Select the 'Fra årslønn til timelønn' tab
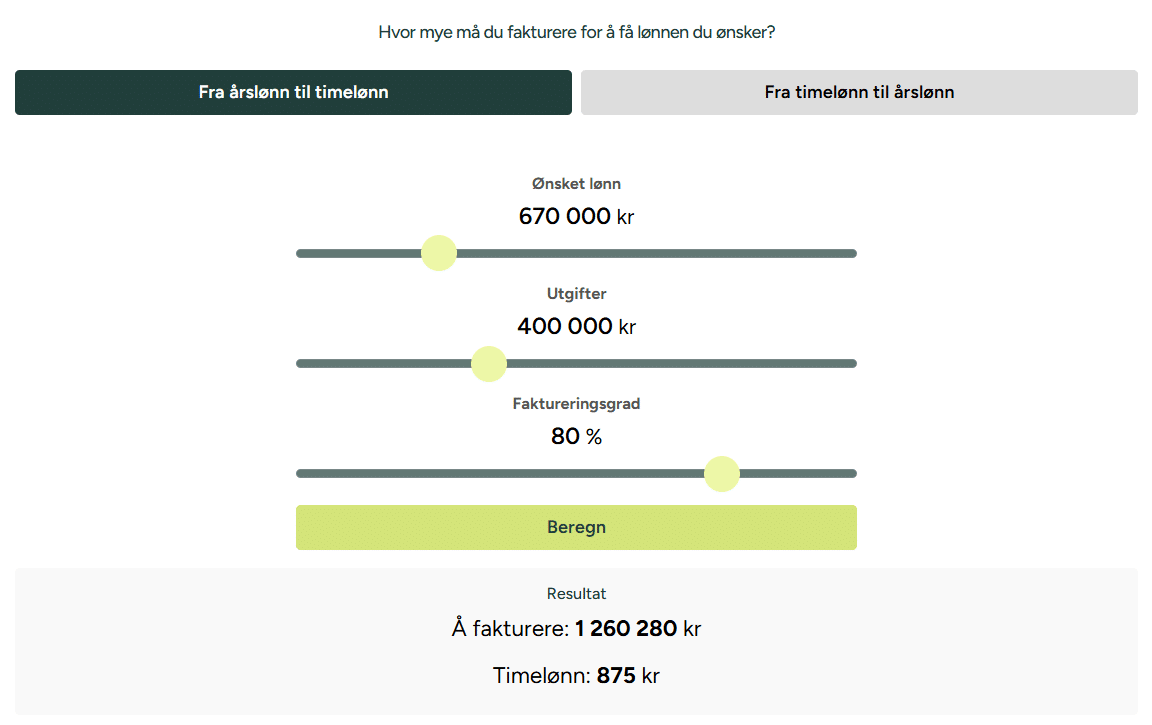Image resolution: width=1152 pixels, height=725 pixels. coord(293,93)
